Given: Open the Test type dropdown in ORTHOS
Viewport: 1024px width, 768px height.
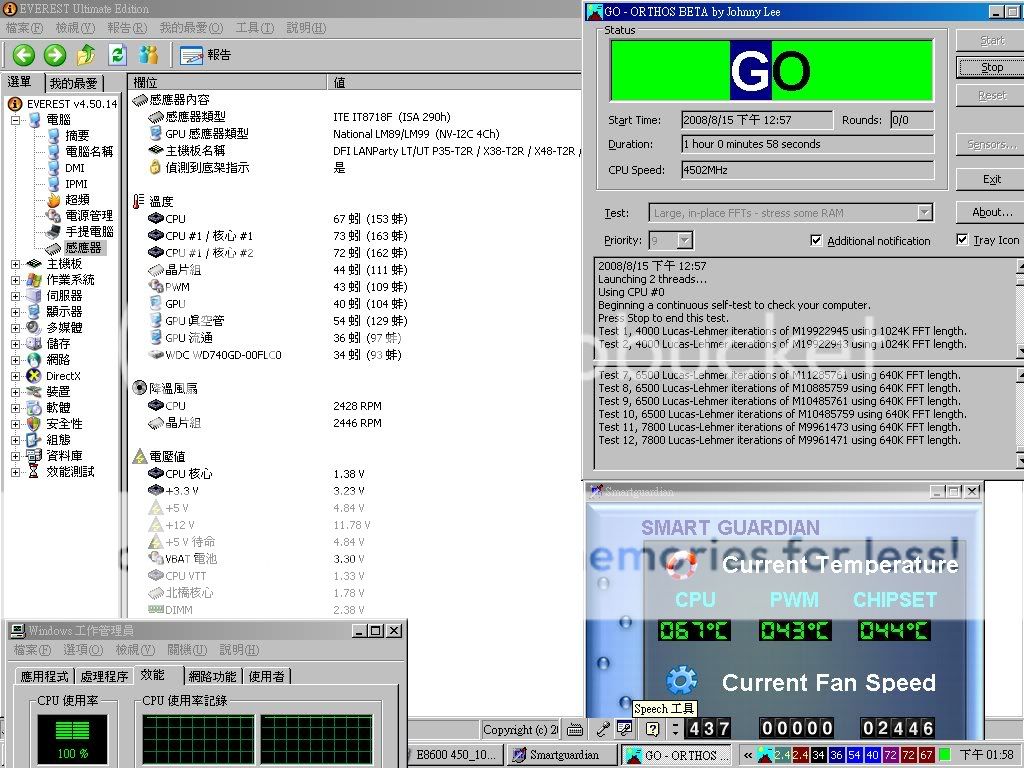Looking at the screenshot, I should [924, 212].
